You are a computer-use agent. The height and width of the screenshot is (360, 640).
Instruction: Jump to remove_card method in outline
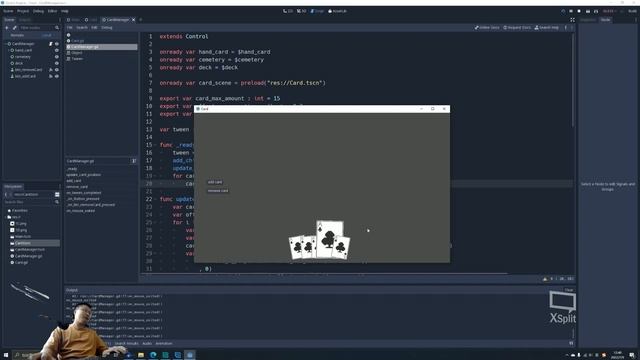[77, 187]
